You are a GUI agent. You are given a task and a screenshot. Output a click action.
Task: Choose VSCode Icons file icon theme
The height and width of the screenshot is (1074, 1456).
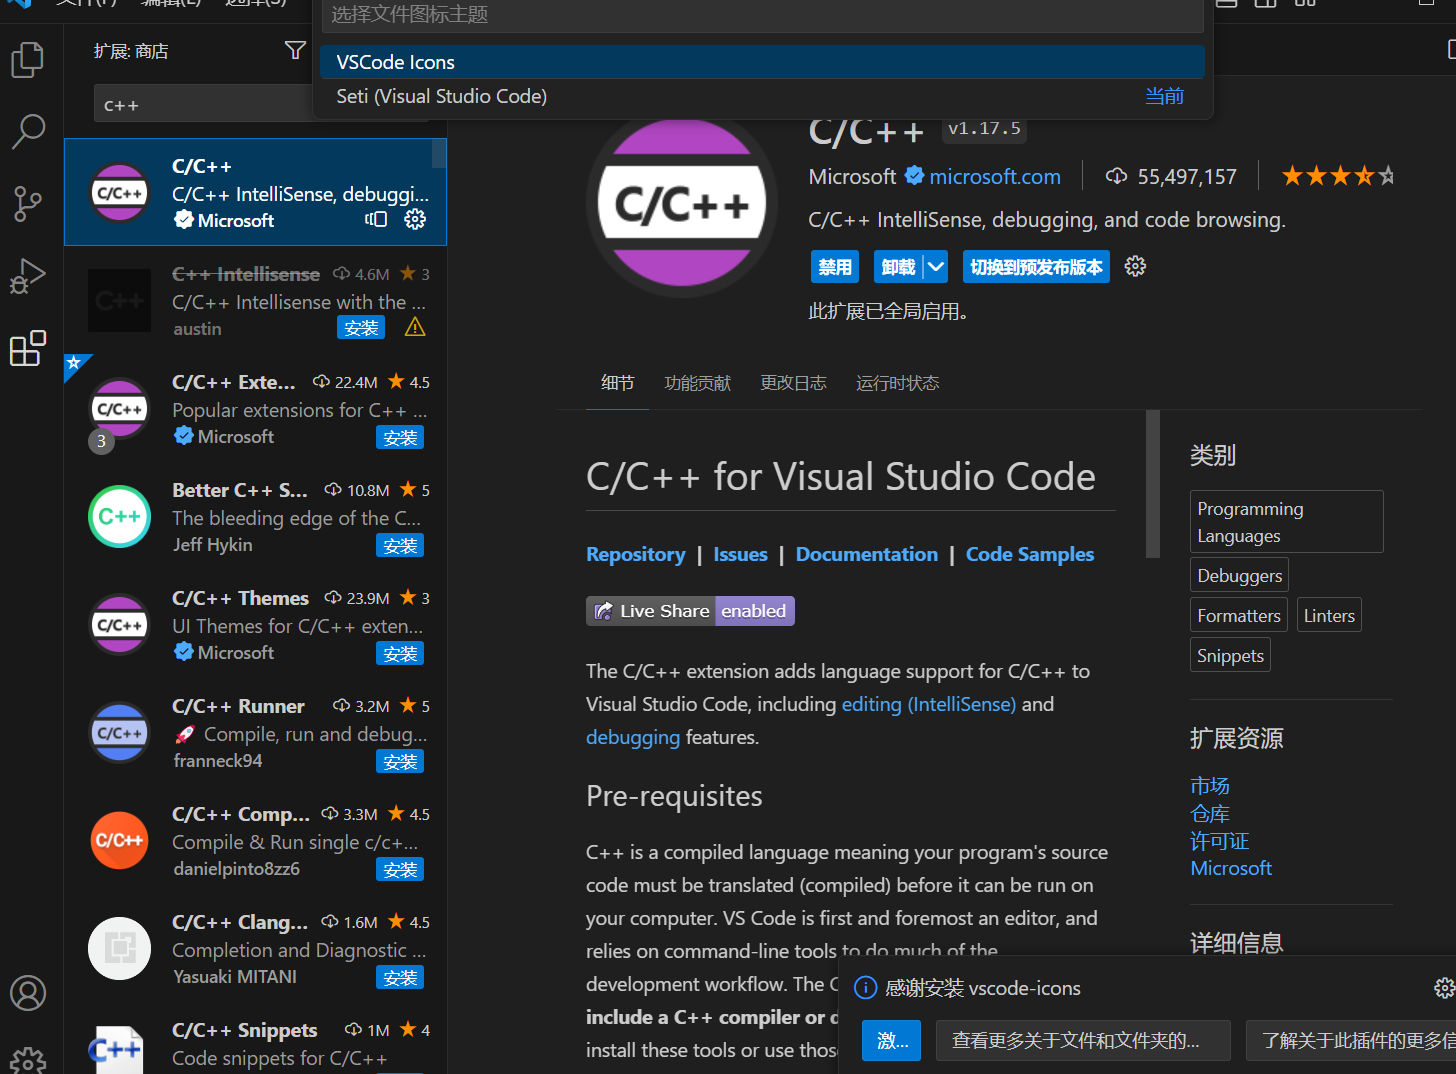[762, 62]
